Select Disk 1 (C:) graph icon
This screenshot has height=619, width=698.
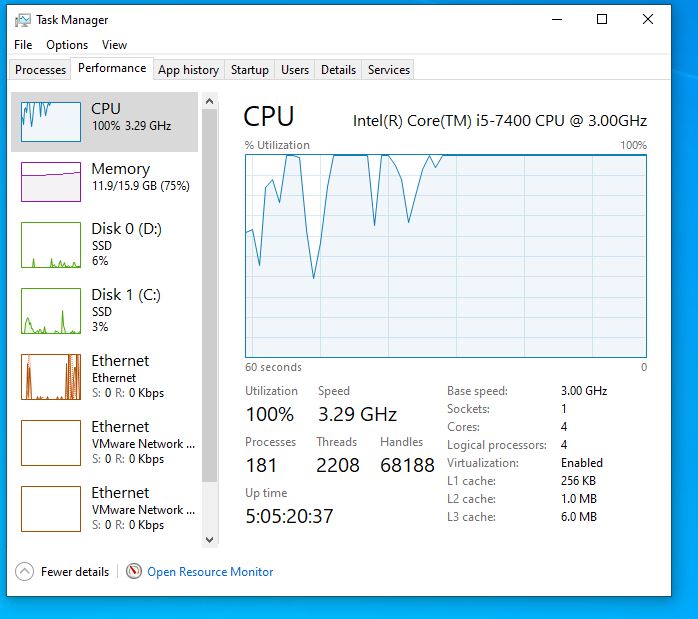tap(51, 311)
